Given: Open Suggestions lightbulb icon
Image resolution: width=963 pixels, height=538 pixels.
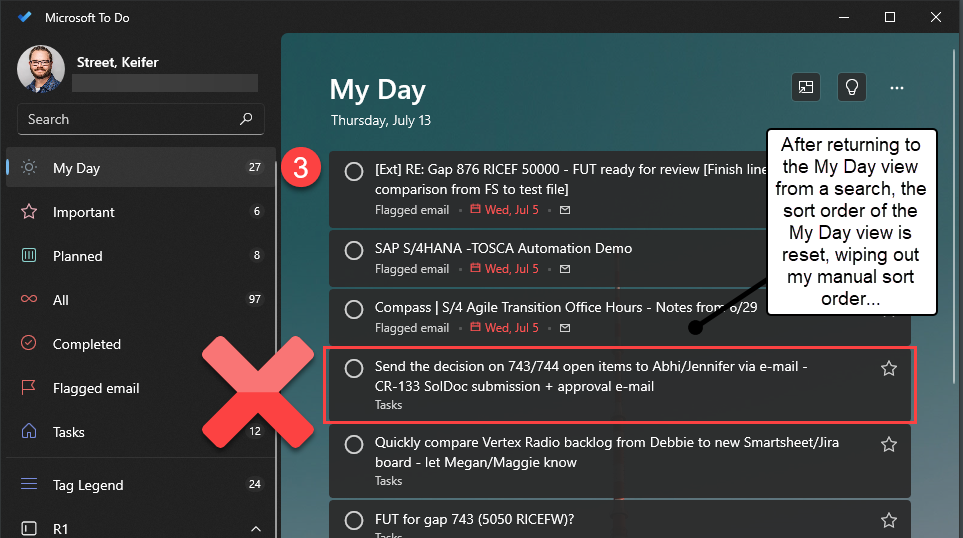Looking at the screenshot, I should 851,88.
